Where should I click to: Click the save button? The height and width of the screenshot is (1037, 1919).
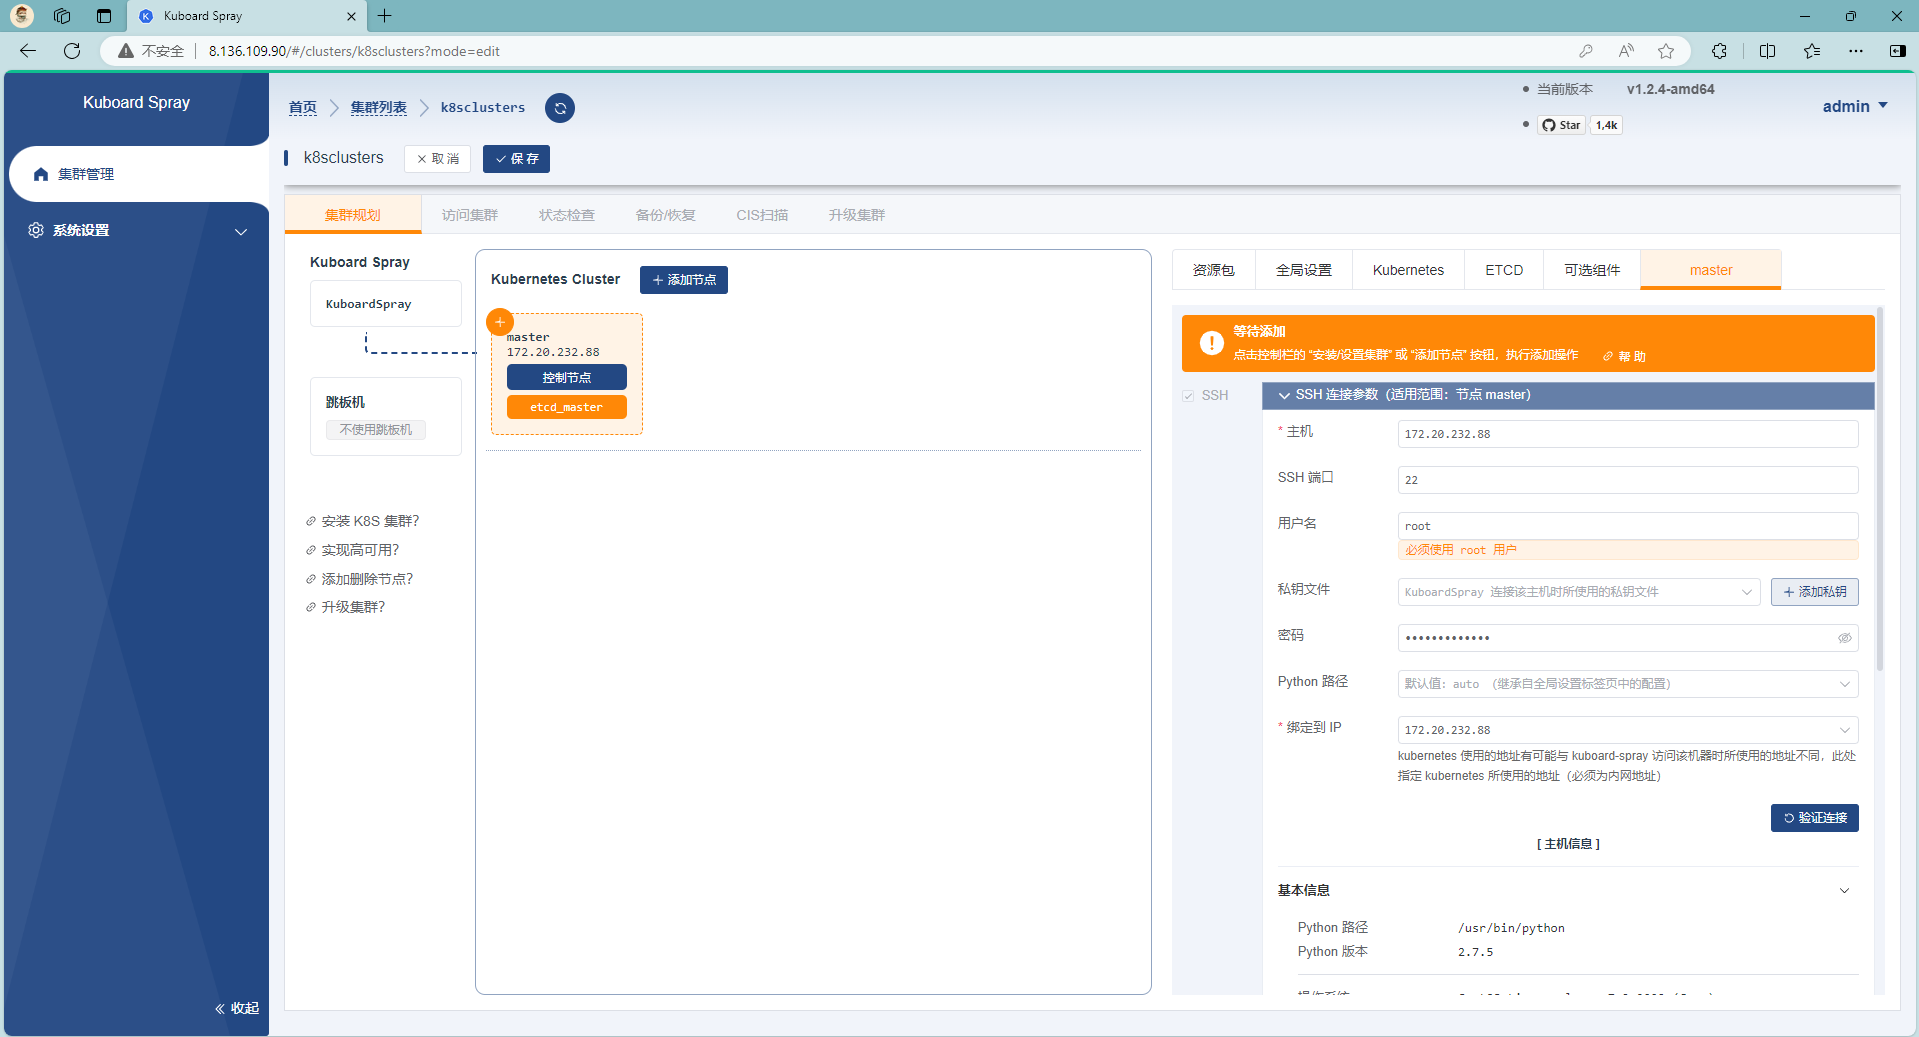pos(516,159)
